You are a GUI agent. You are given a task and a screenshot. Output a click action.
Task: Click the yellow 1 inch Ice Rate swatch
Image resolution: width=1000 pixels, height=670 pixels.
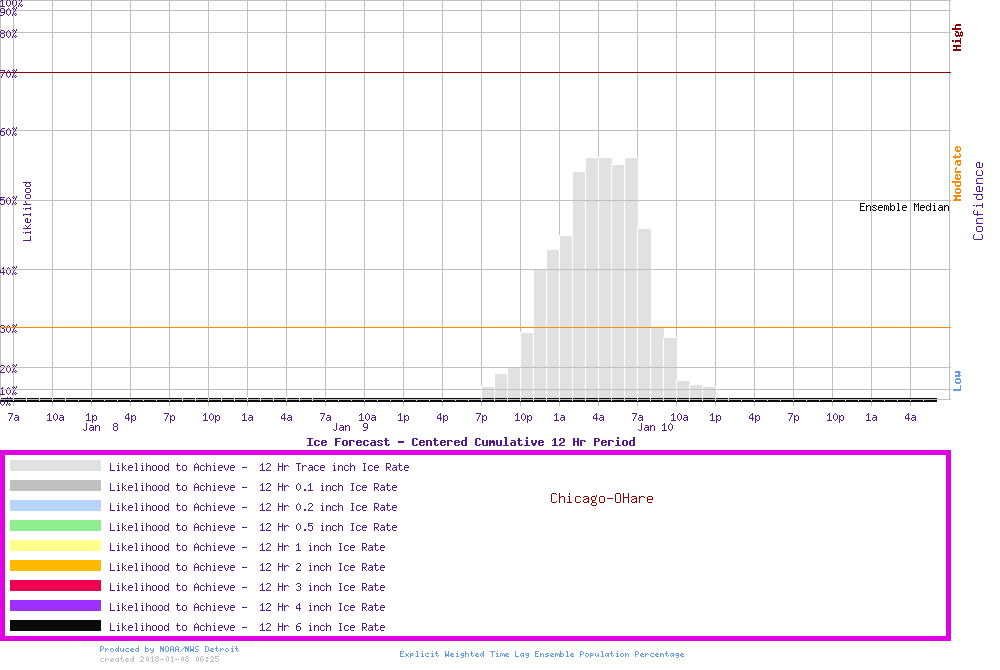[55, 546]
